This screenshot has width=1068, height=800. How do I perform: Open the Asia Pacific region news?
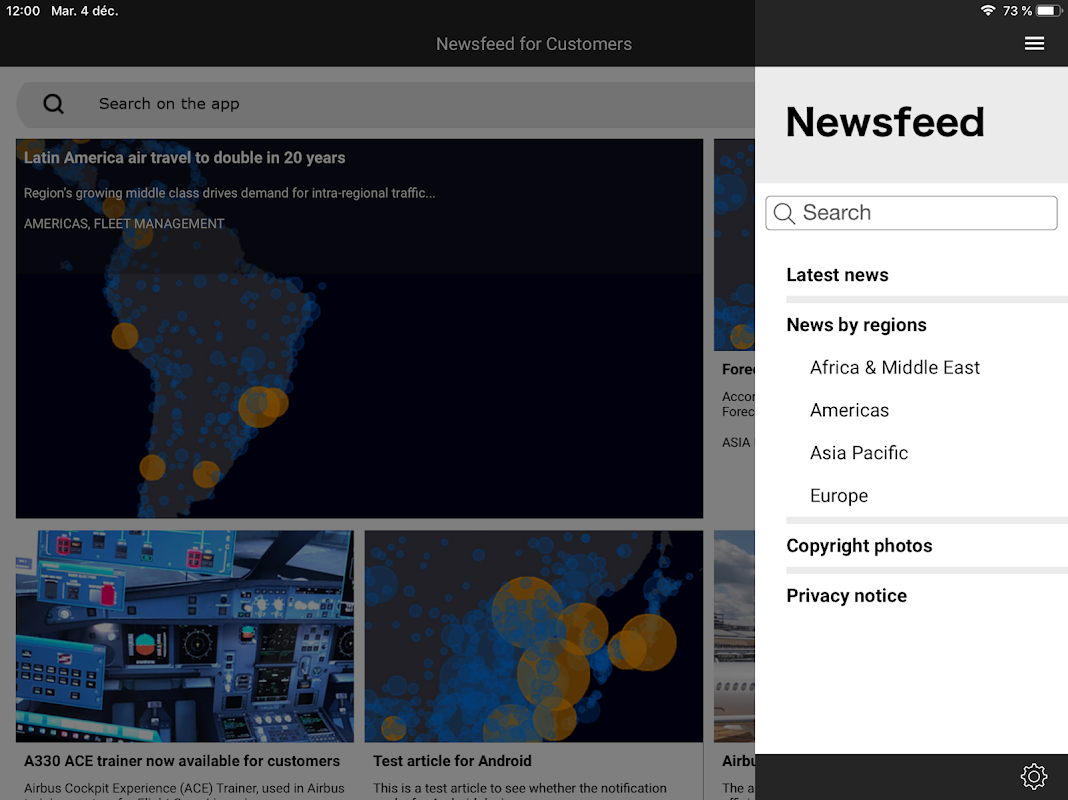point(859,453)
